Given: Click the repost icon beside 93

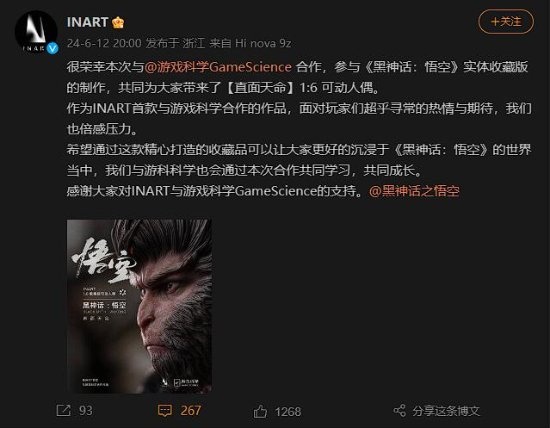Looking at the screenshot, I should (63, 410).
